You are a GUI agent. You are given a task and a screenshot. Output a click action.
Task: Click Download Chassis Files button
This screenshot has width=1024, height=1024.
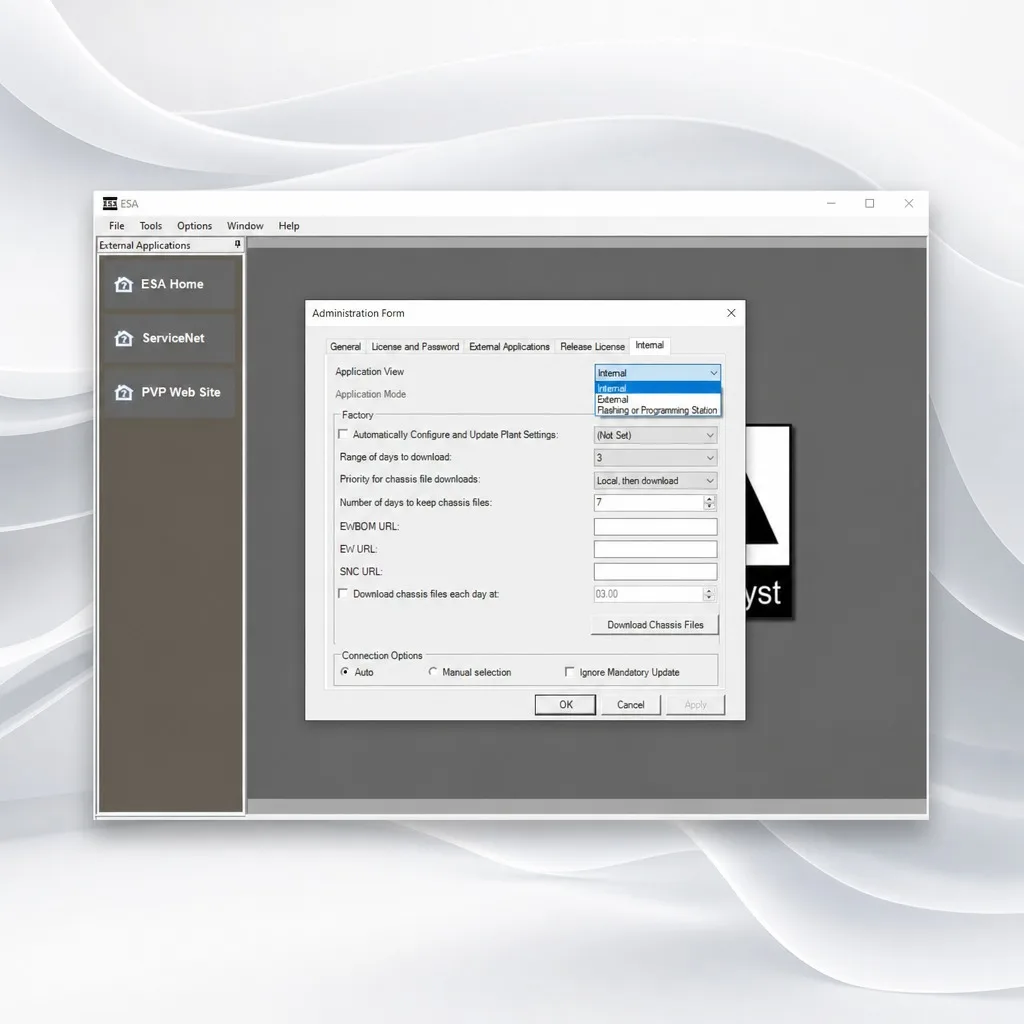click(x=655, y=625)
